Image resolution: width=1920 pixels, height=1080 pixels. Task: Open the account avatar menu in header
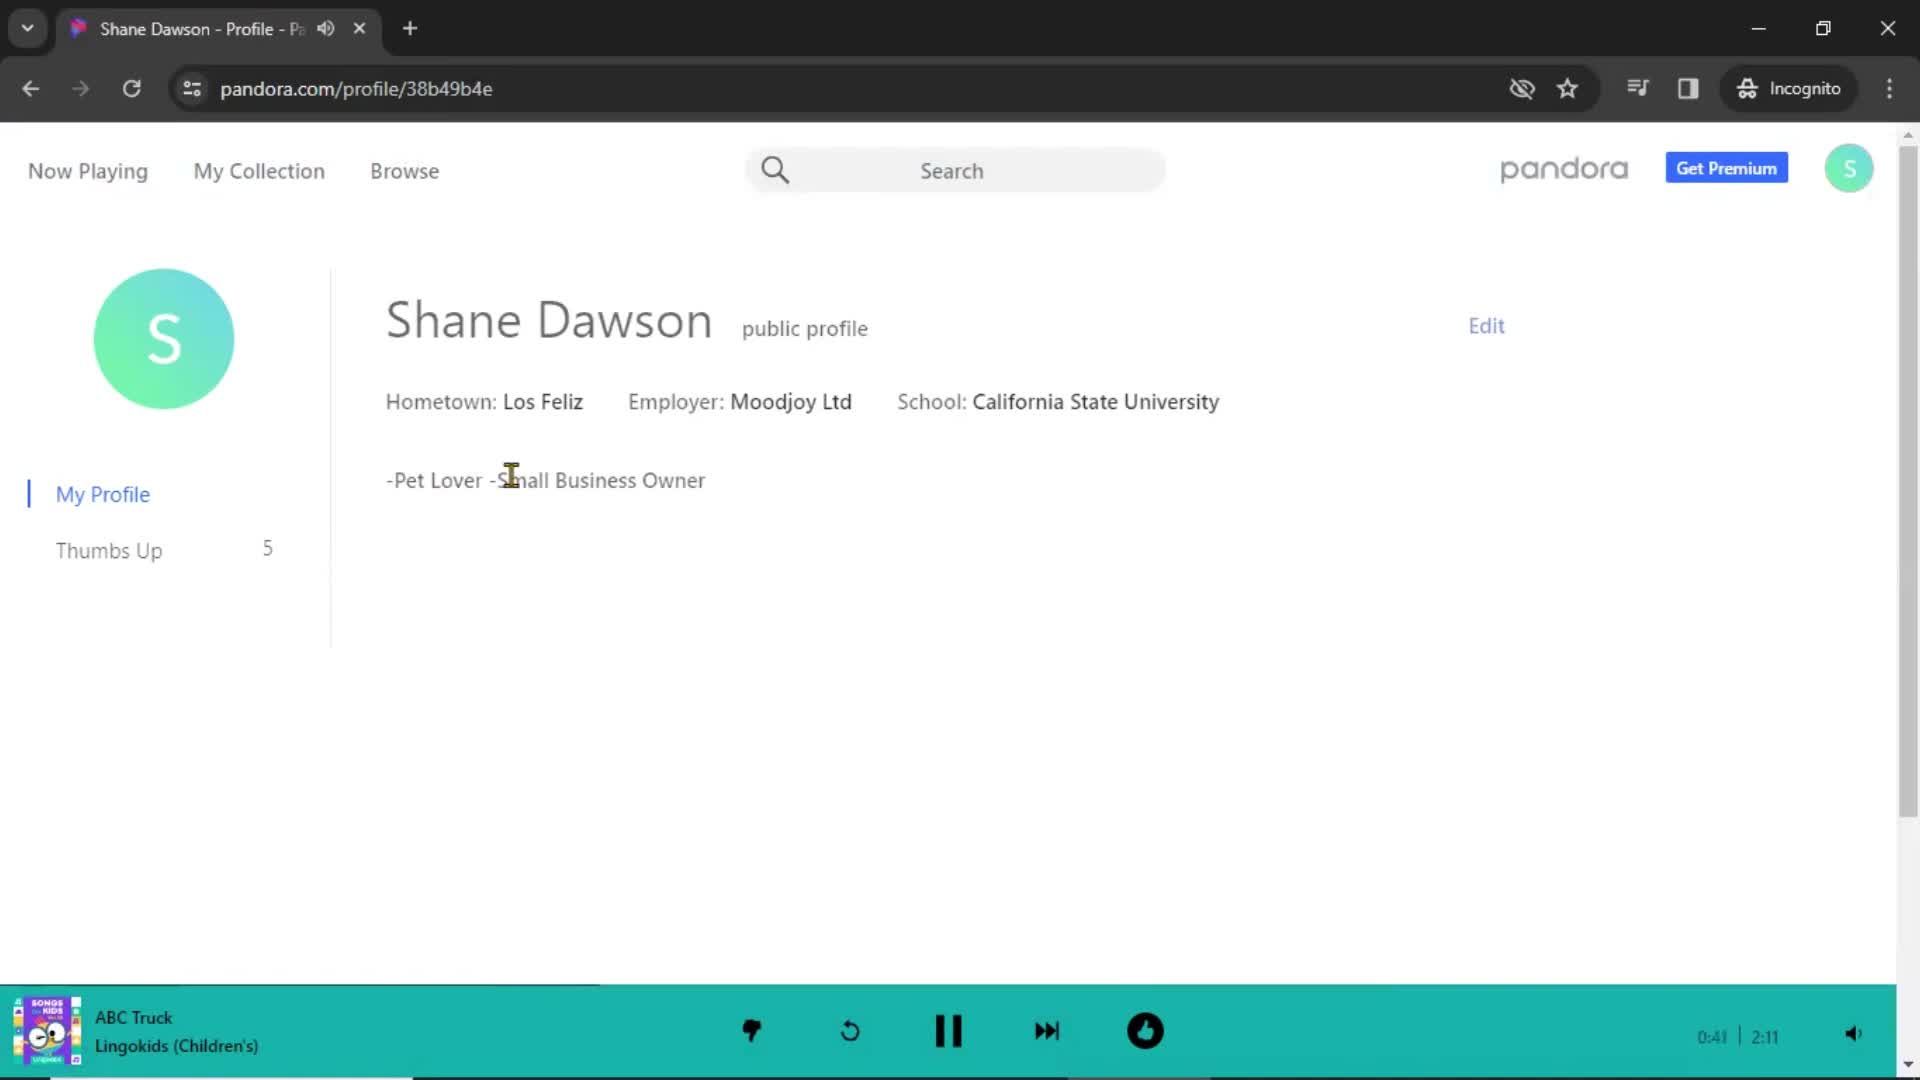tap(1849, 169)
